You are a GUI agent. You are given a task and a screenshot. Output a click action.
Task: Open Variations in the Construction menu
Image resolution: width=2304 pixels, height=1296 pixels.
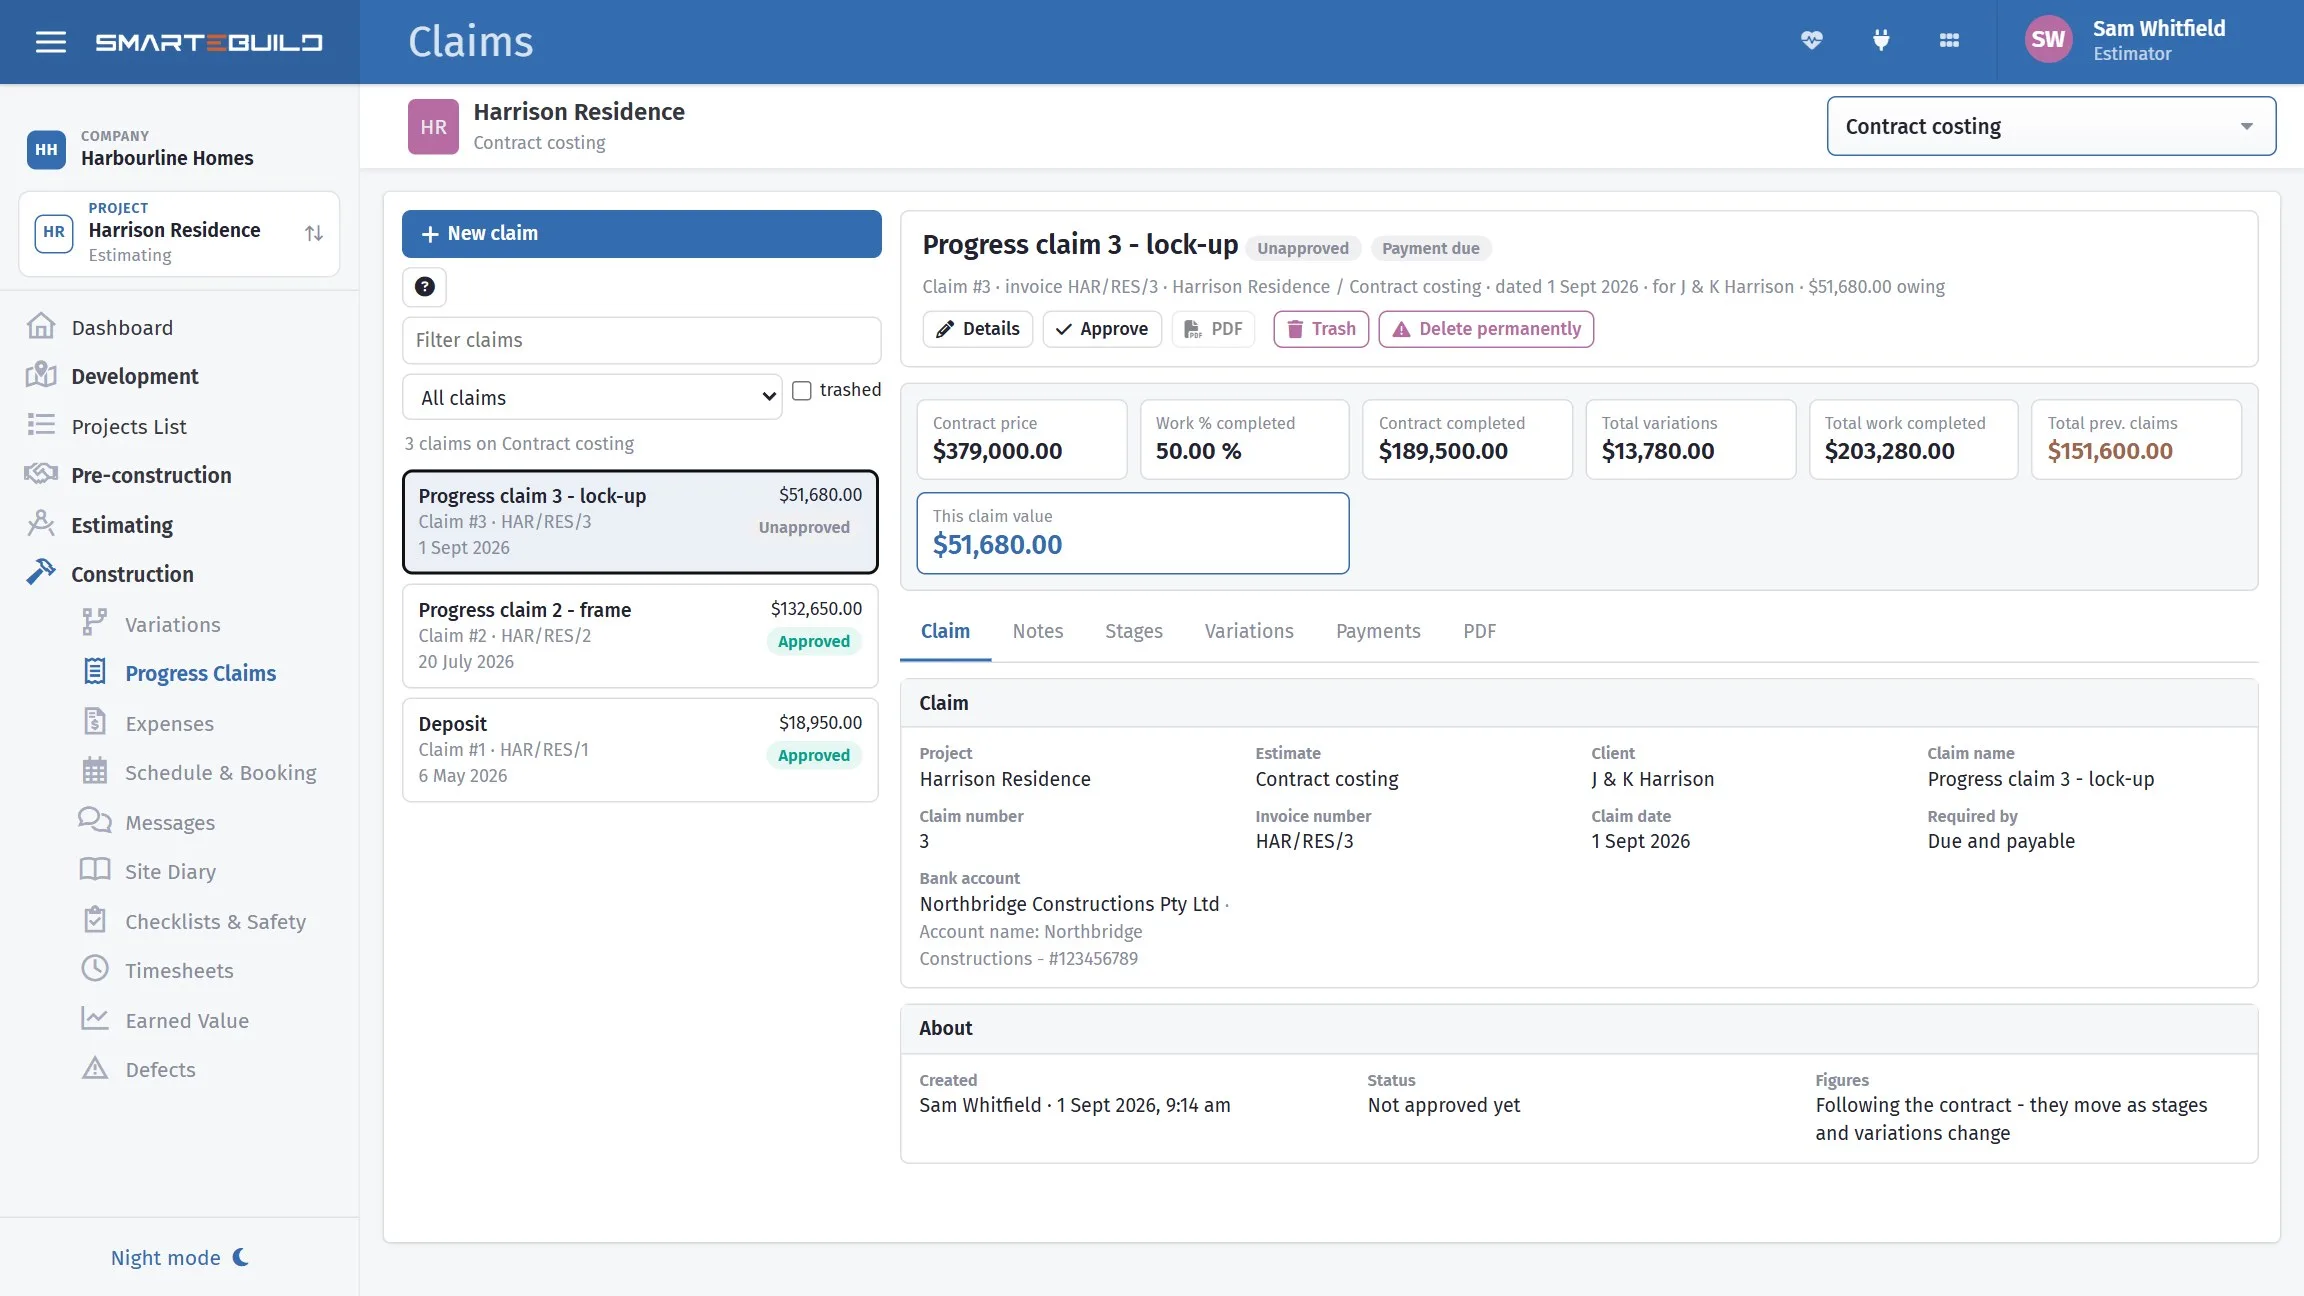point(172,624)
